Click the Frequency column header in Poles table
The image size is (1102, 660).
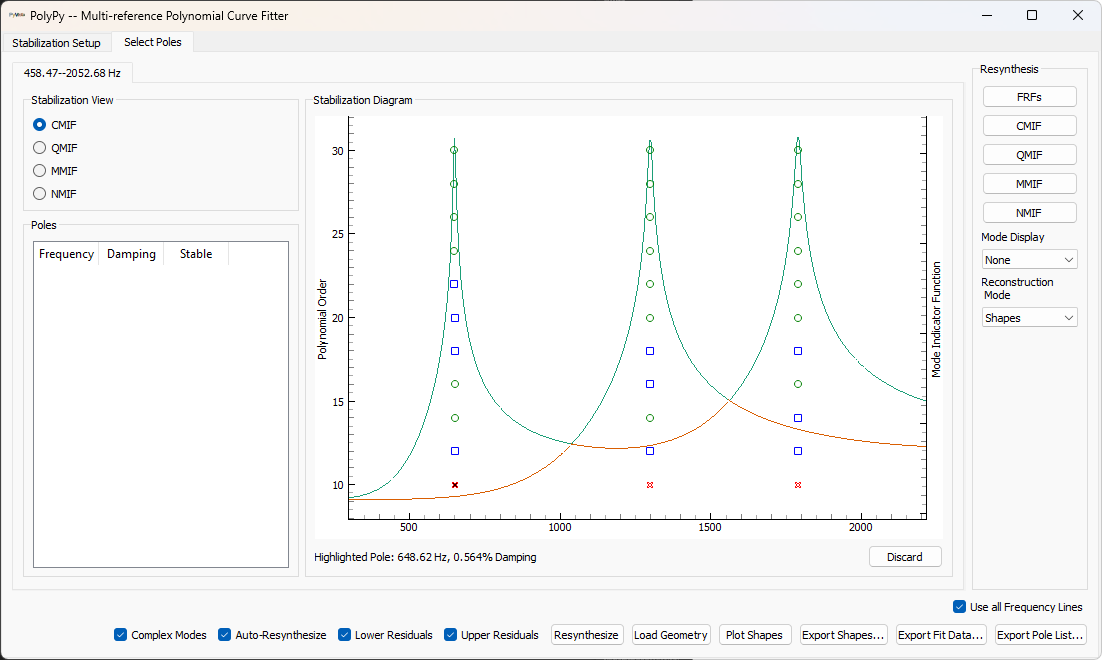pos(66,254)
